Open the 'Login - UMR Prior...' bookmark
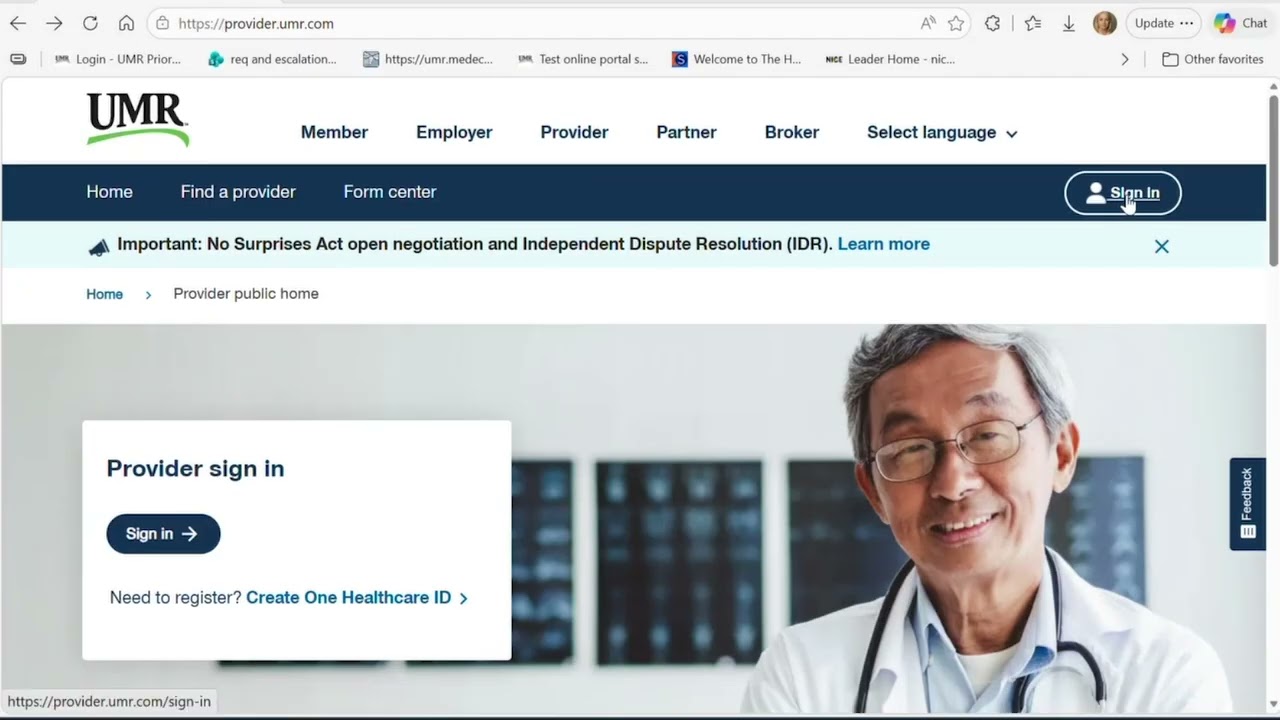The width and height of the screenshot is (1280, 720). pyautogui.click(x=118, y=59)
